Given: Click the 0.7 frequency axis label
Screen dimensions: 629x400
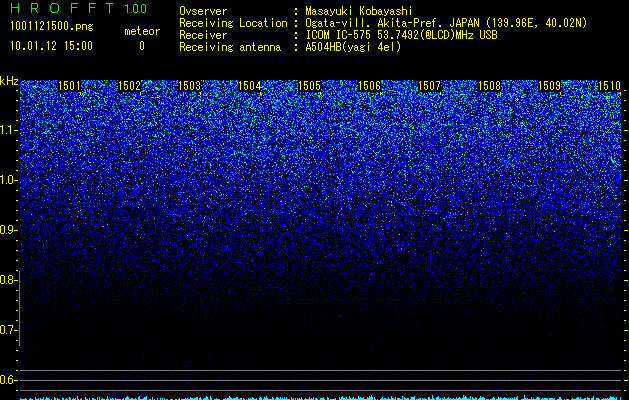Looking at the screenshot, I should [9, 330].
